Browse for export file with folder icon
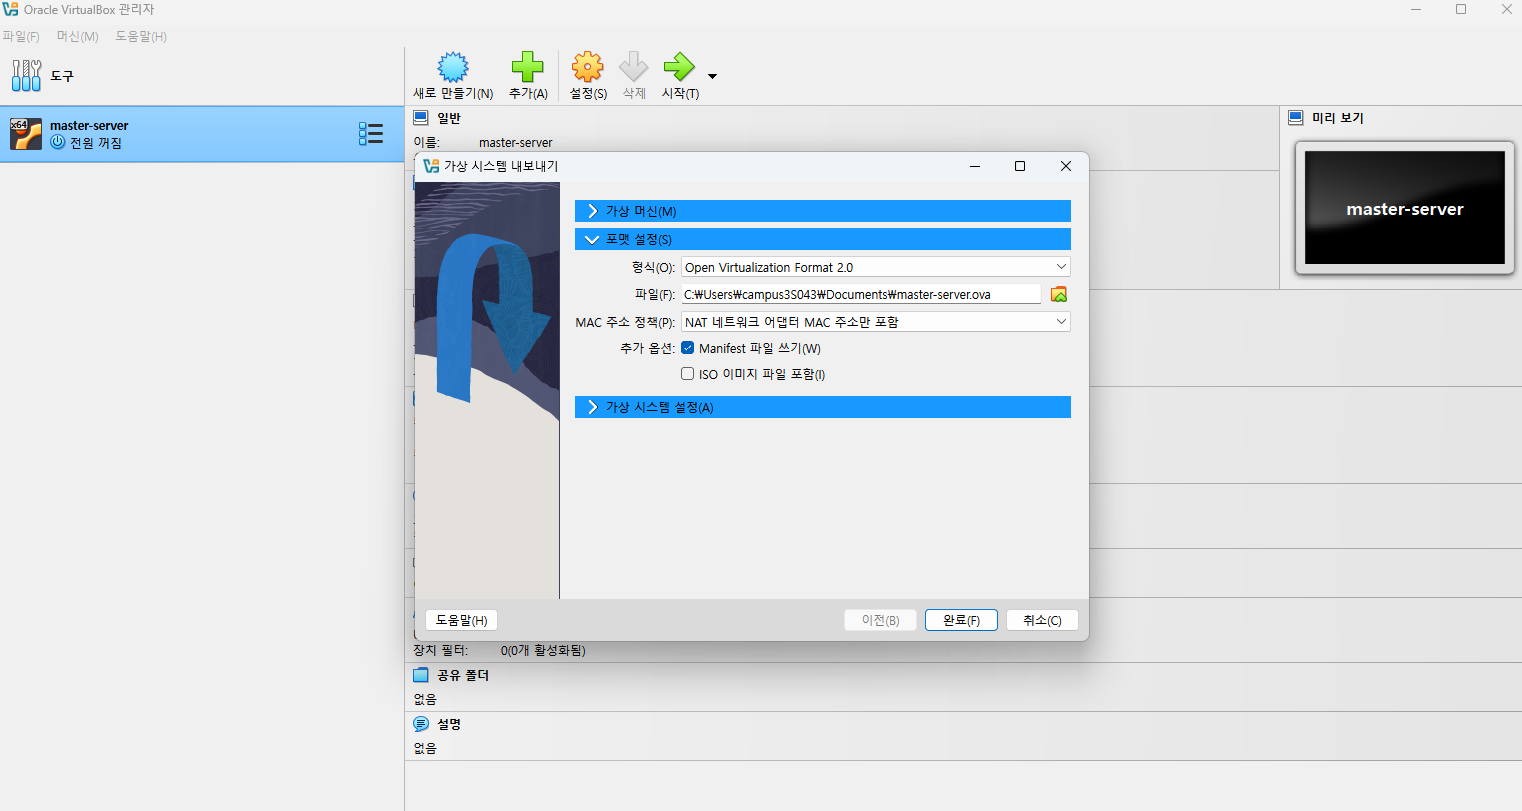Screen dimensions: 1522x811 click(1059, 294)
